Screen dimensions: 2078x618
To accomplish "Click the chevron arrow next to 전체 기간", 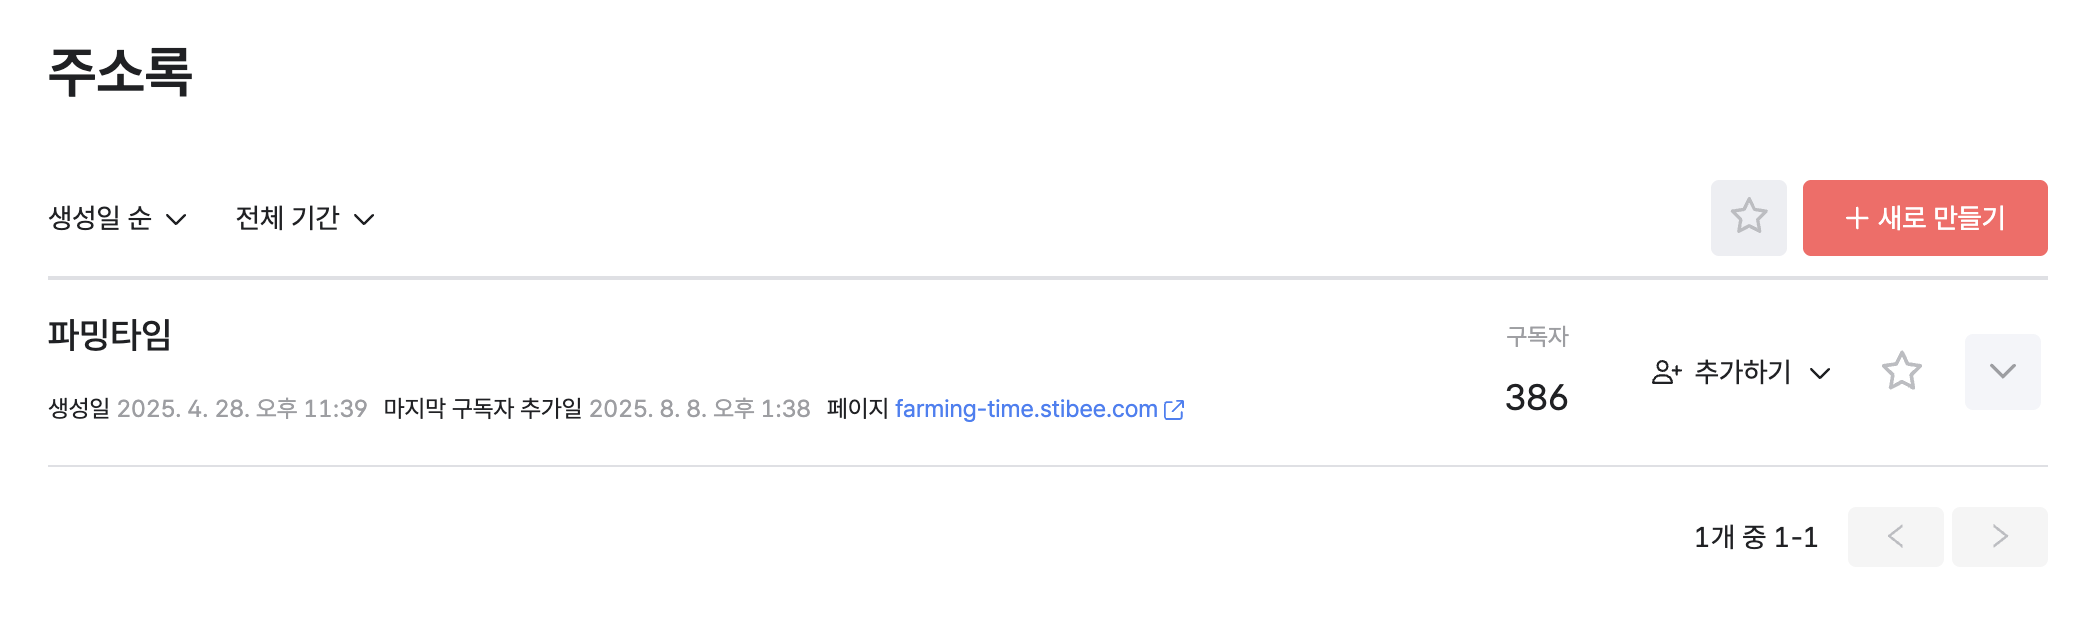I will click(364, 219).
